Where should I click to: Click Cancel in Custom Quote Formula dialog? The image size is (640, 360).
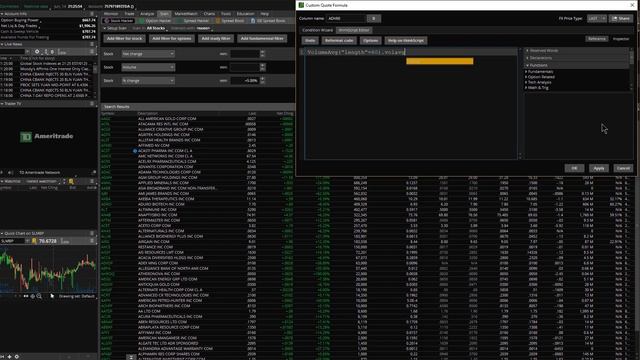coord(623,168)
